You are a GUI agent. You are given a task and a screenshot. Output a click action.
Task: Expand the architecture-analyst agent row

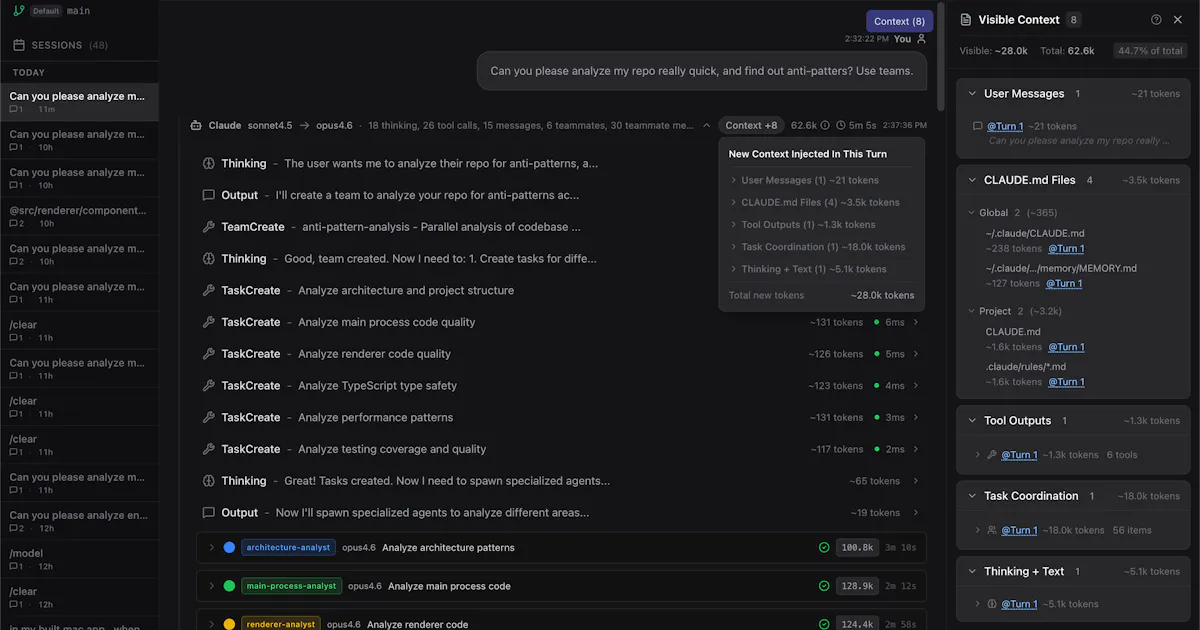point(211,548)
